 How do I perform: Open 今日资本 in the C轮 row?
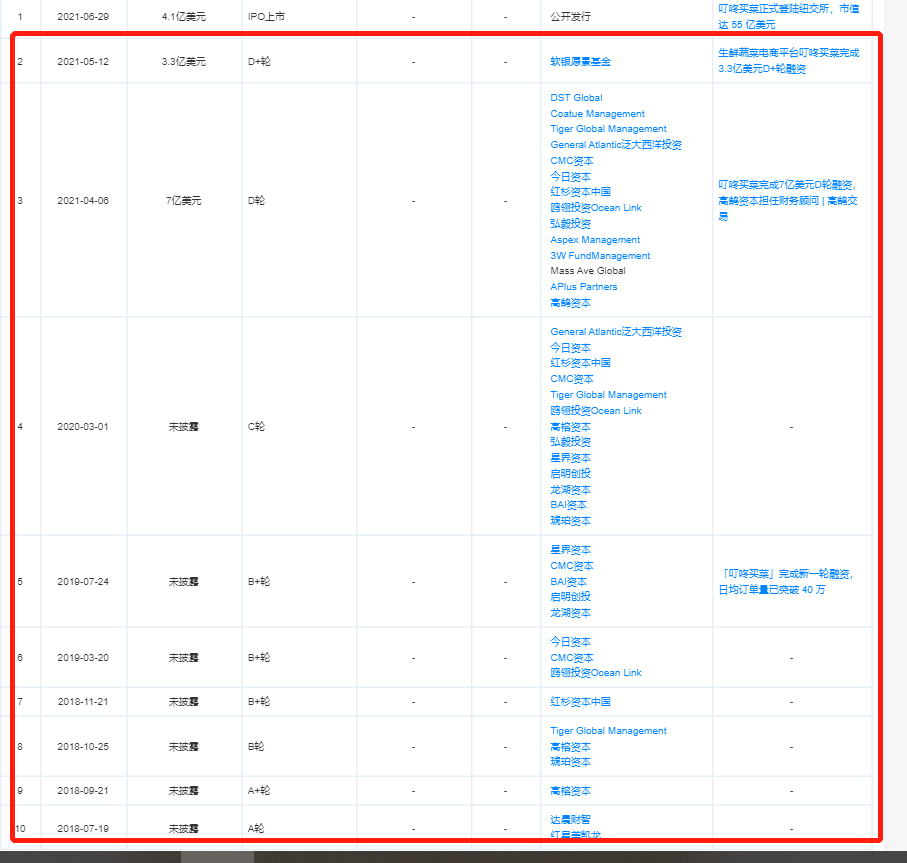pos(570,348)
